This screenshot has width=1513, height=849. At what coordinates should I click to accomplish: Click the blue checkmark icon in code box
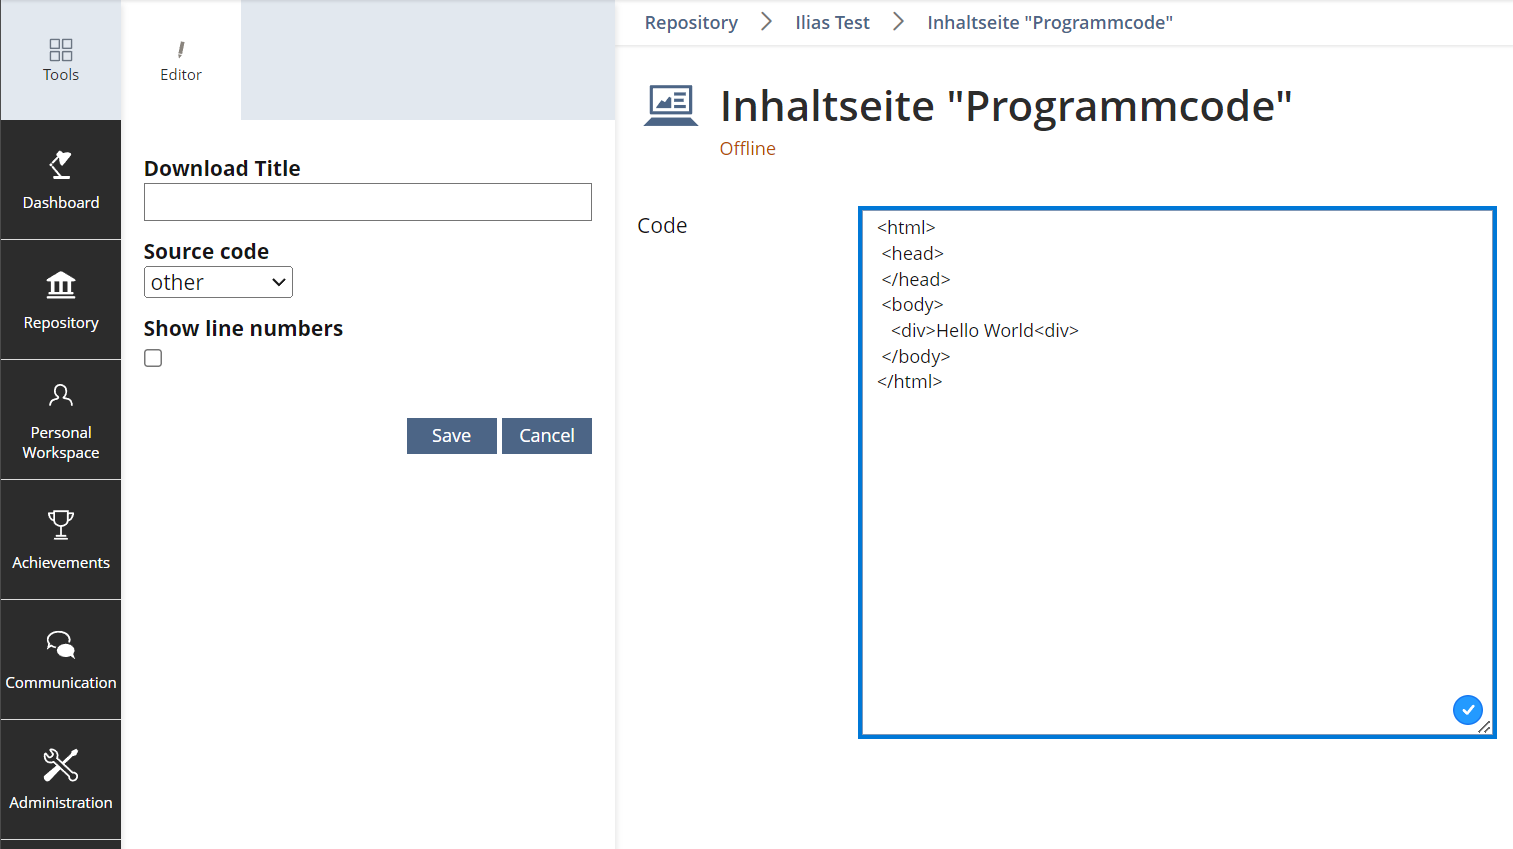coord(1467,709)
